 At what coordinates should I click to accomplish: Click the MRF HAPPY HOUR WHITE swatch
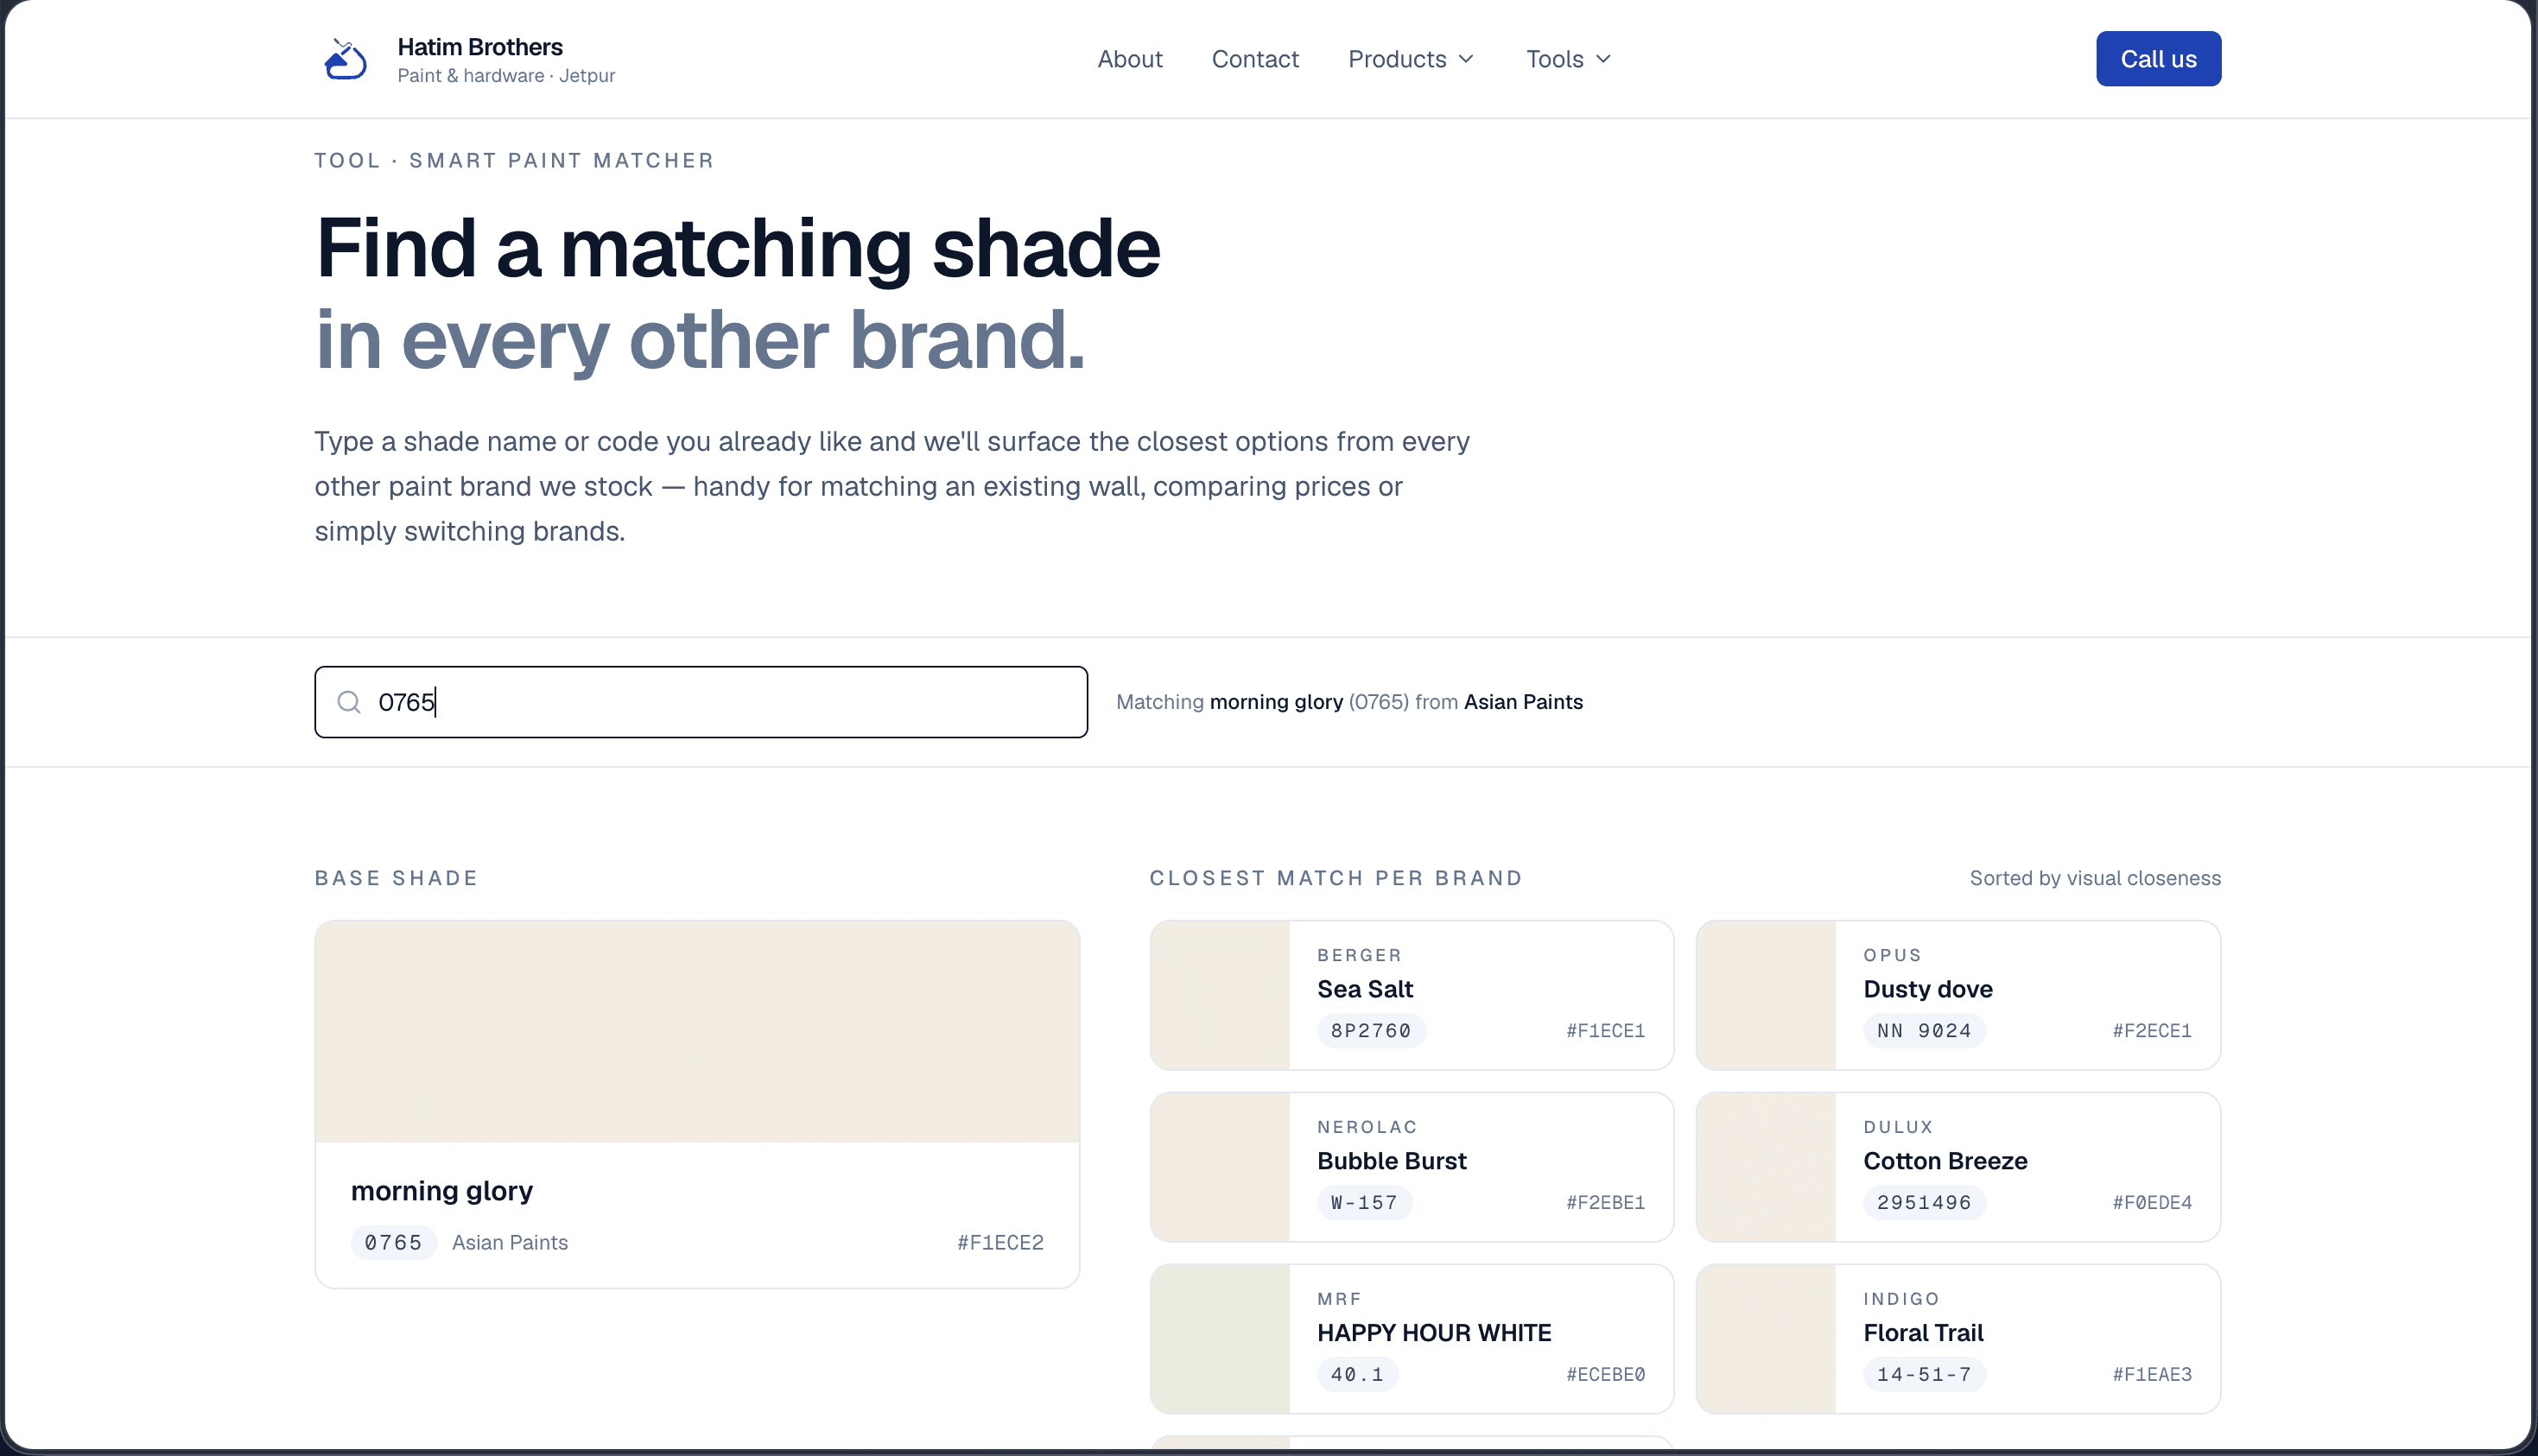click(1220, 1339)
